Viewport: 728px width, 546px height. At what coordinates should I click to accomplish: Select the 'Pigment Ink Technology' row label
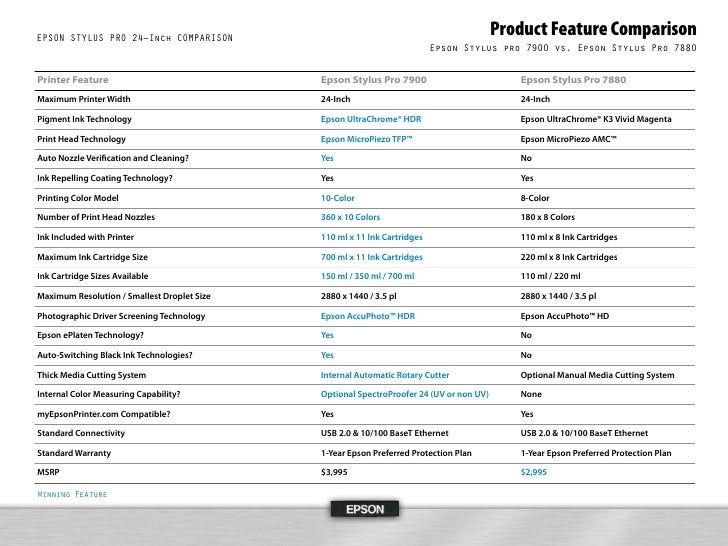84,119
